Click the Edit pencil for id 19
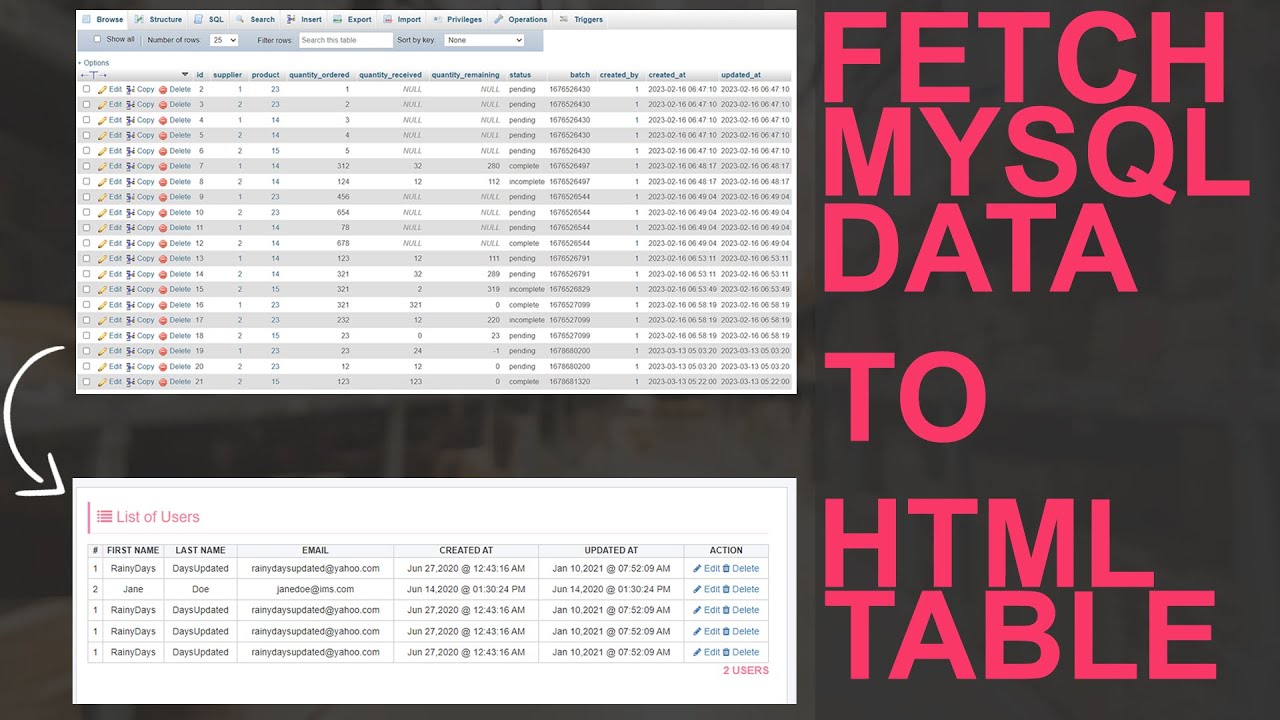 [102, 351]
